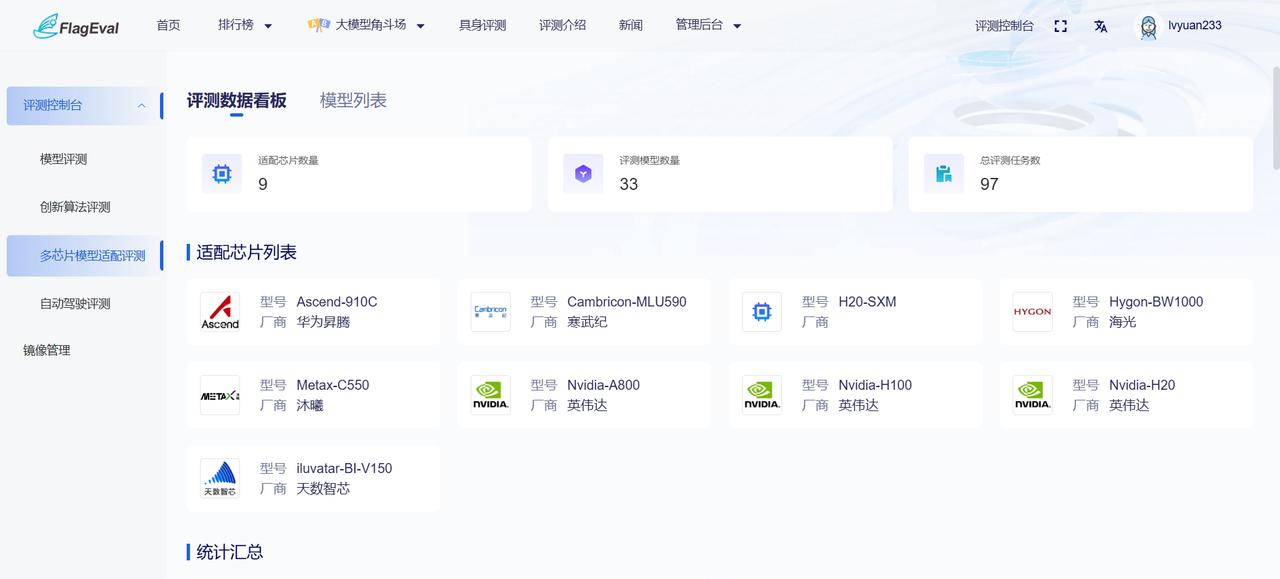Screen dimensions: 1280x579
Task: Click the 沐曦 vendor name
Action: click(310, 405)
